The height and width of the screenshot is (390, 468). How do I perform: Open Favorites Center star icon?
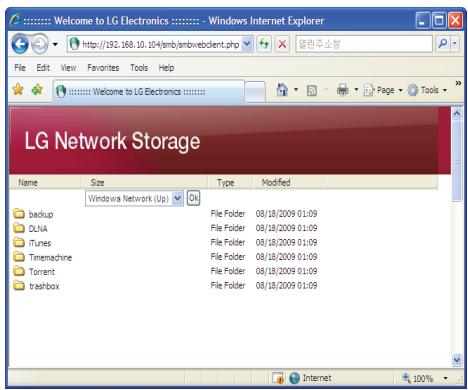tap(18, 89)
